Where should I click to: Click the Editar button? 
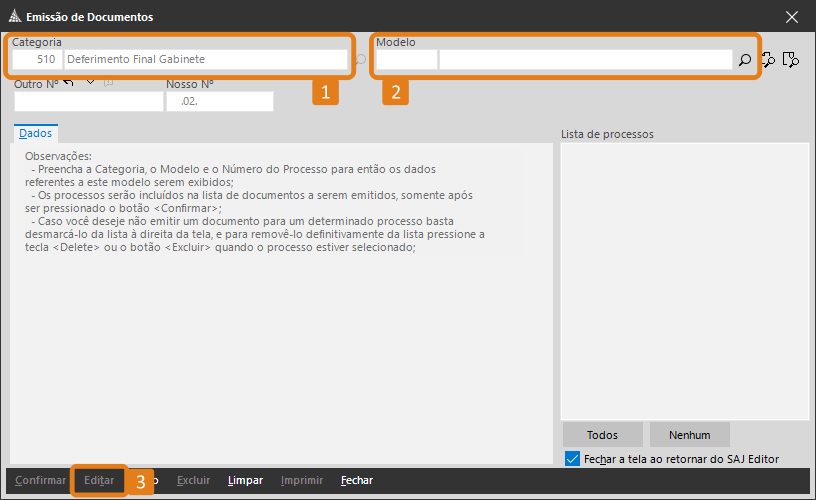point(99,481)
